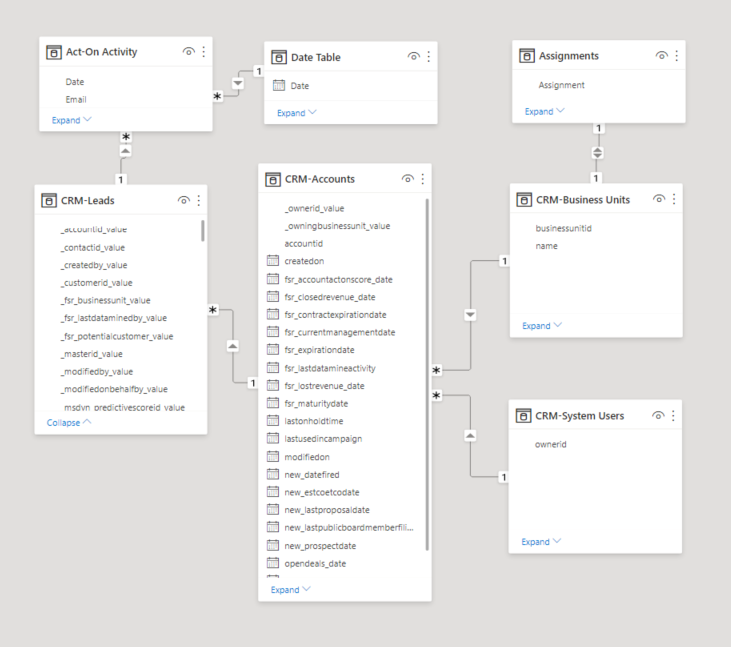Select bidirectional arrow between Assignments and Business Units
Viewport: 731px width, 647px height.
597,152
